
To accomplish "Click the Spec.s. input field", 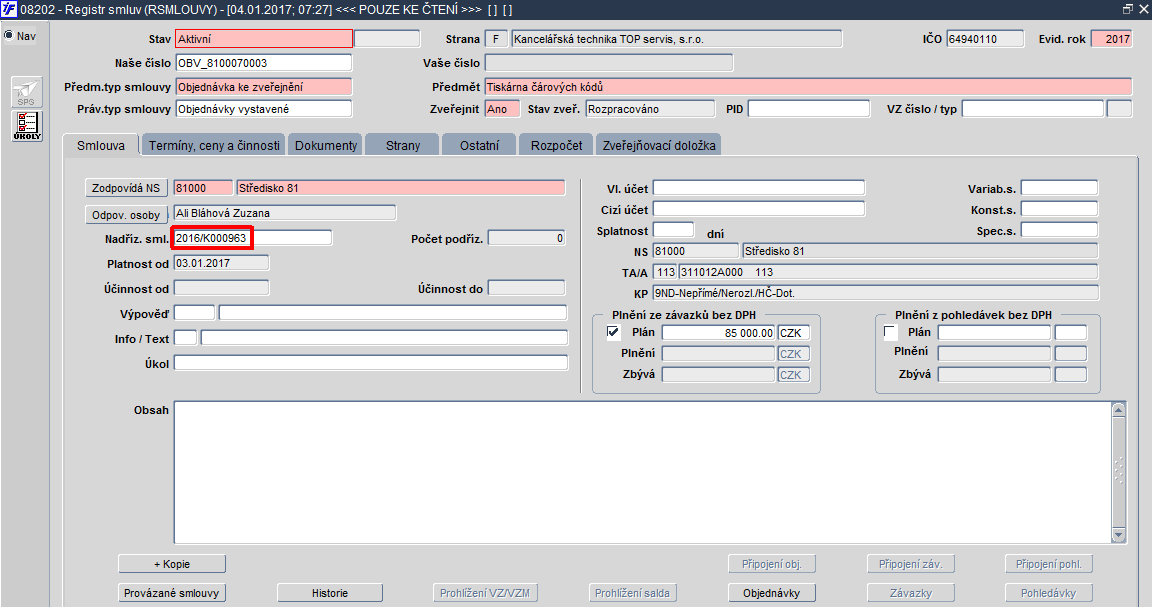I will [x=1059, y=230].
